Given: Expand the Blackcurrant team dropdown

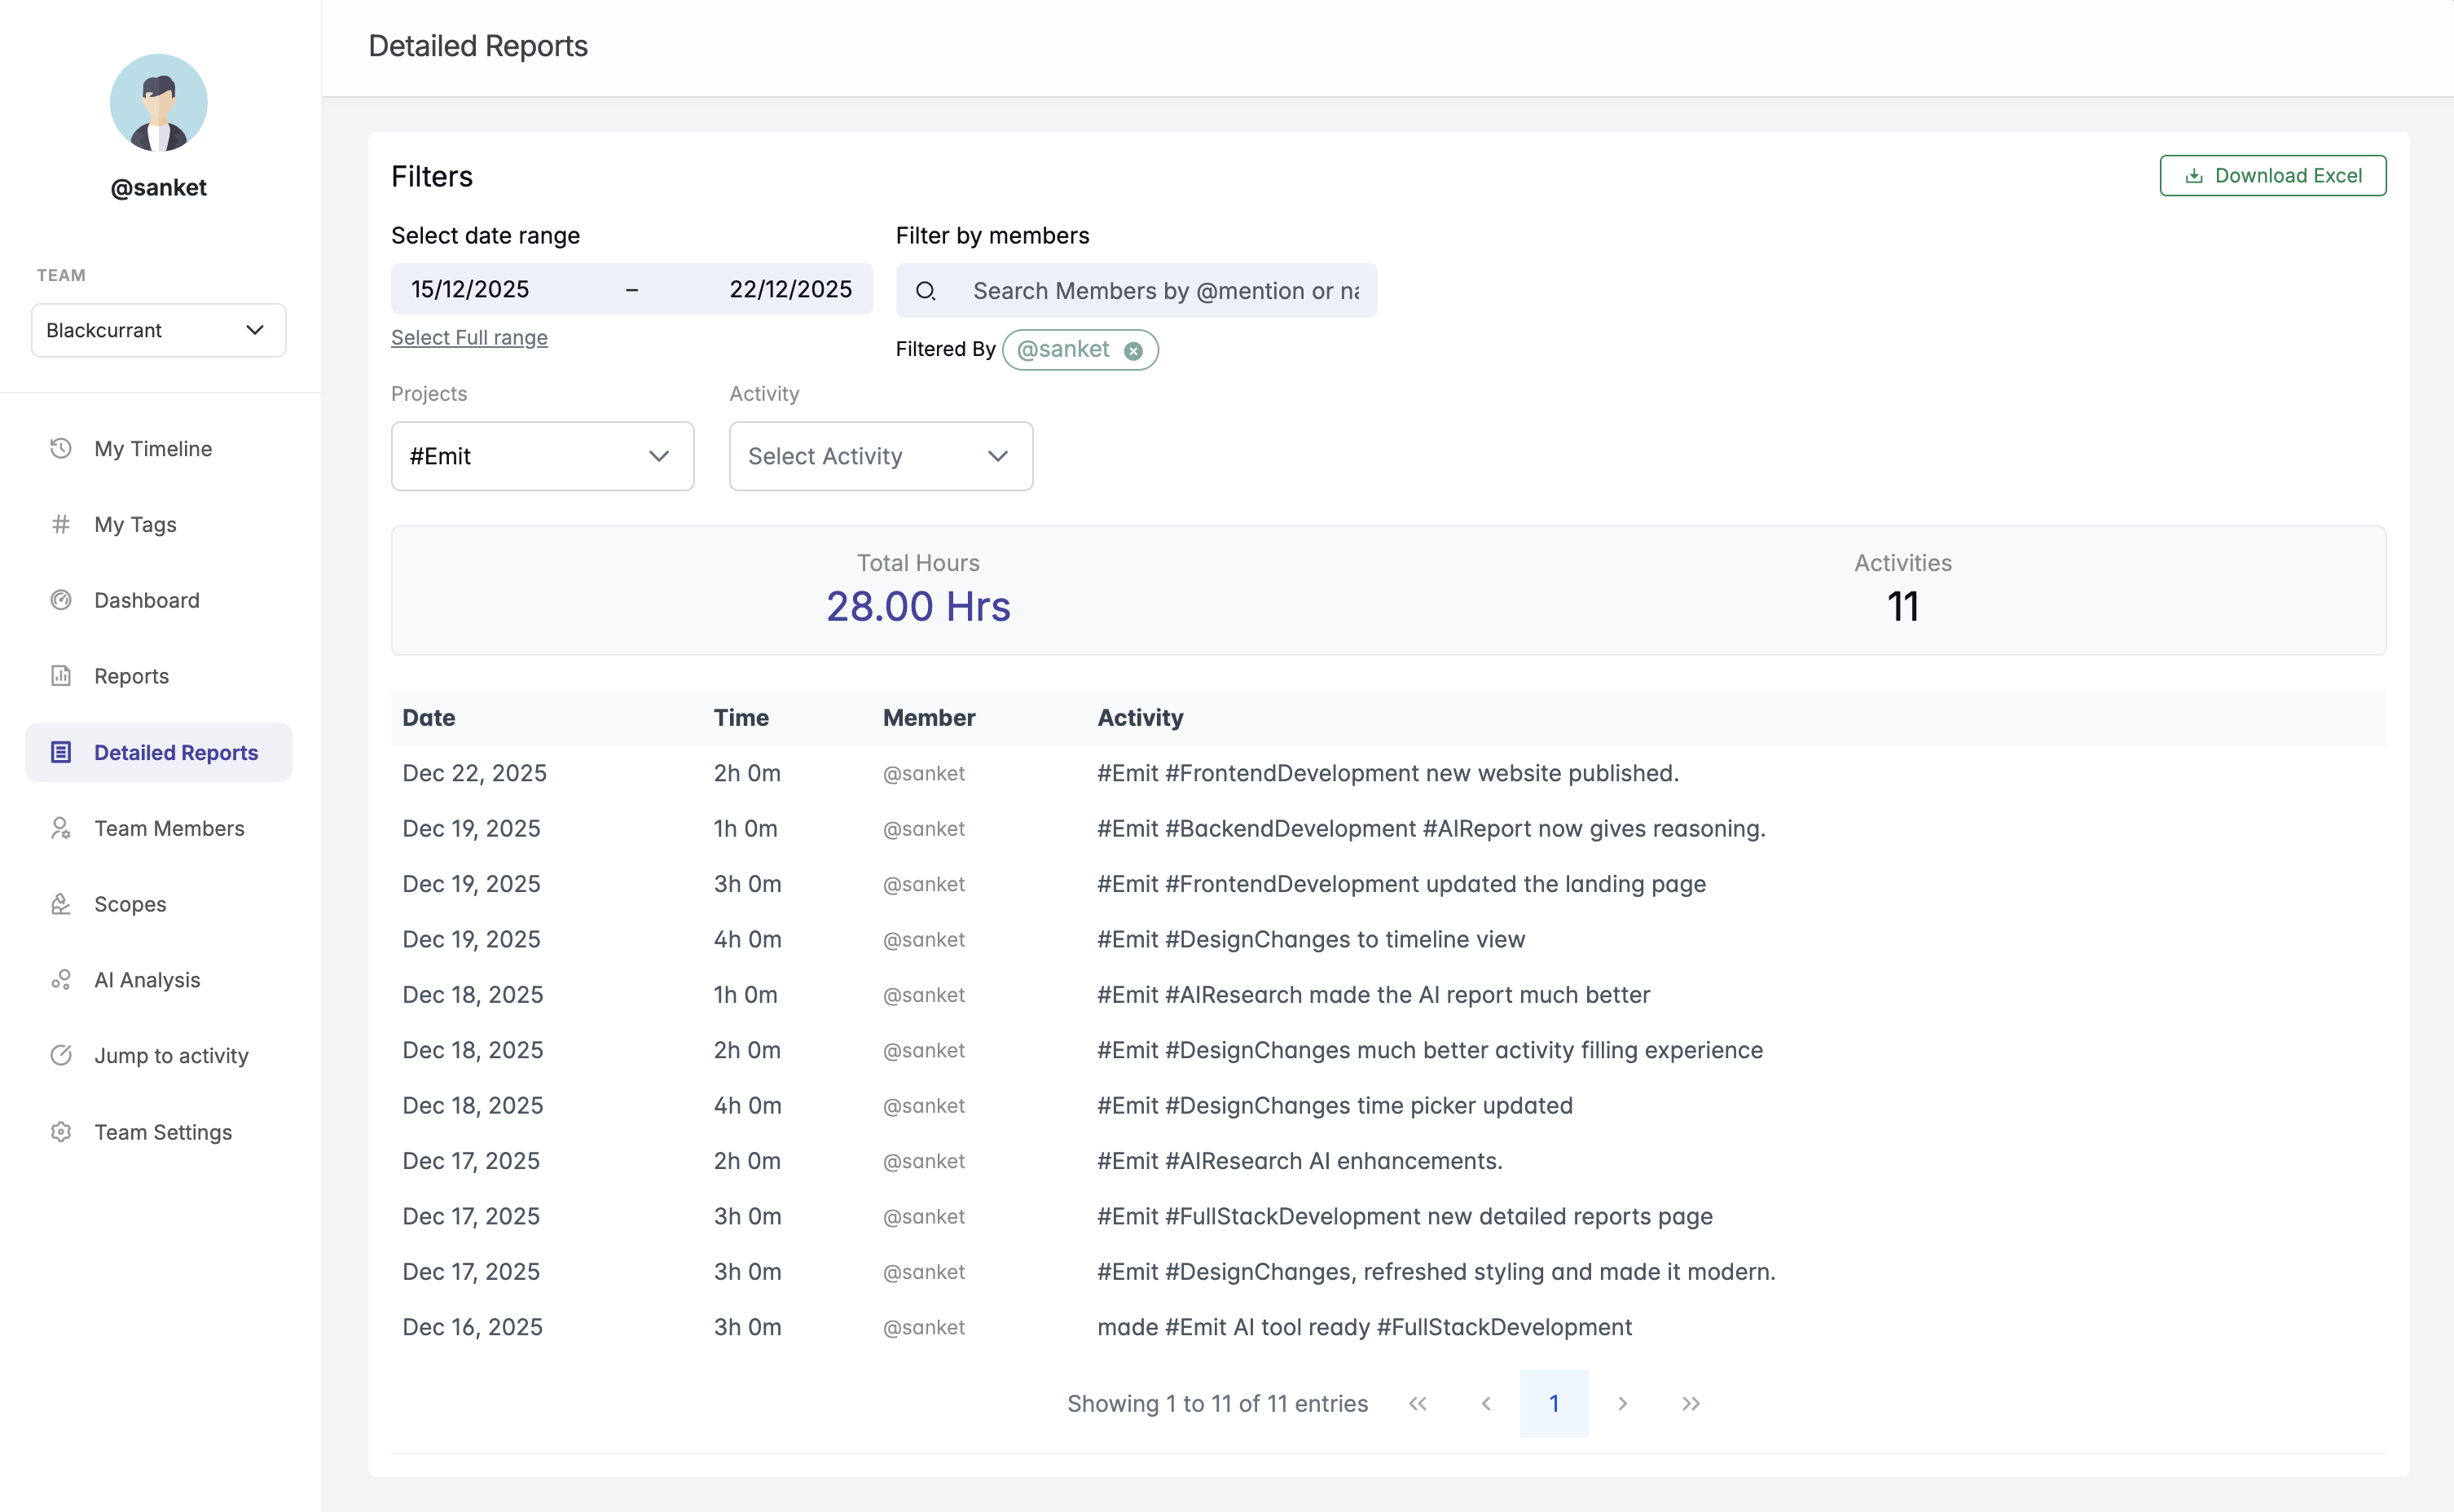Looking at the screenshot, I should click(x=158, y=330).
